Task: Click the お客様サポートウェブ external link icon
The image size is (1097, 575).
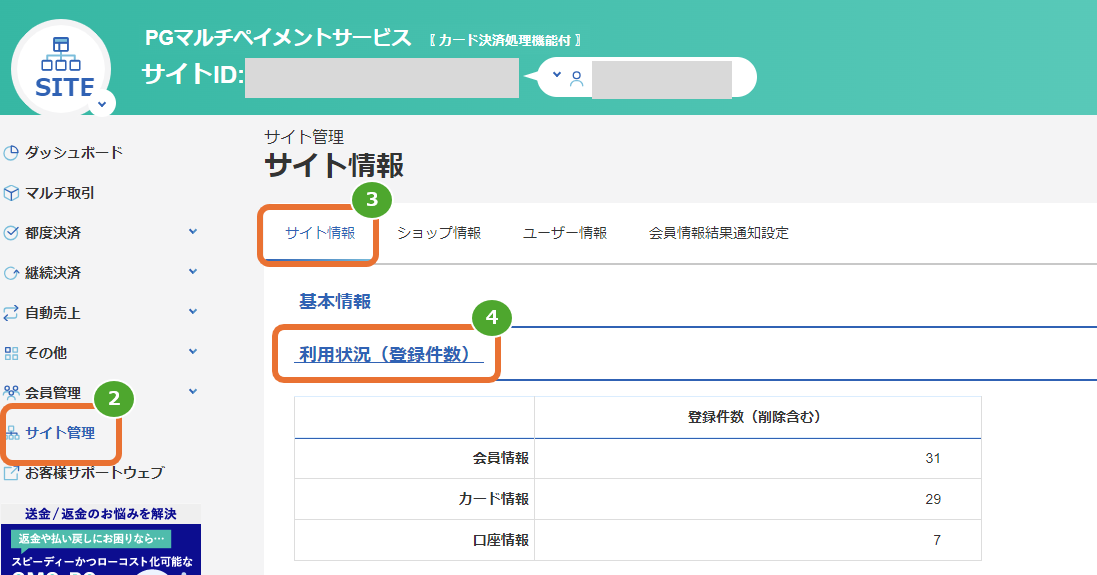Action: coord(11,474)
